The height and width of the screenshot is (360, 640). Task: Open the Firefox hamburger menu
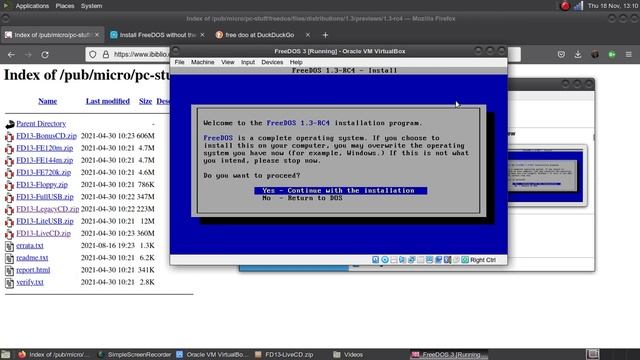point(629,54)
